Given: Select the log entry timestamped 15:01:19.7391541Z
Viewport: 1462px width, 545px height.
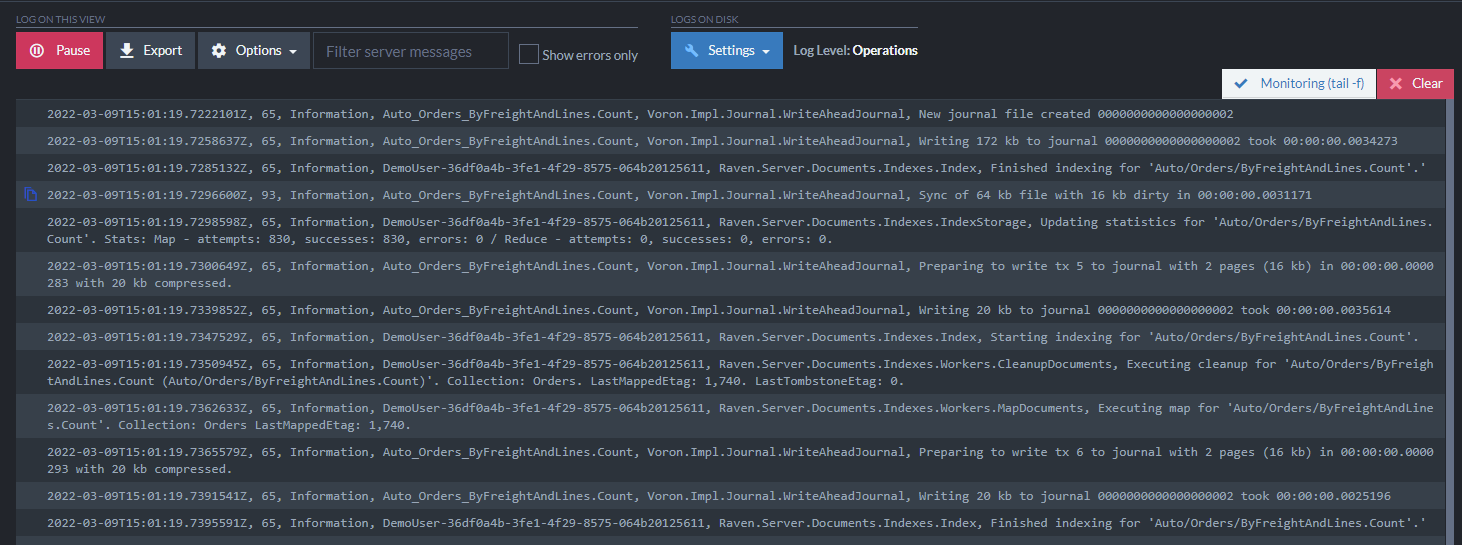Looking at the screenshot, I should pos(731,496).
